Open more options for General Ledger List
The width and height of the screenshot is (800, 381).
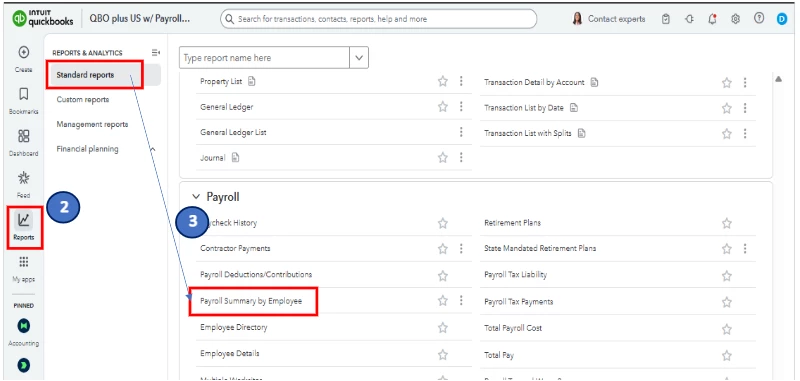461,133
